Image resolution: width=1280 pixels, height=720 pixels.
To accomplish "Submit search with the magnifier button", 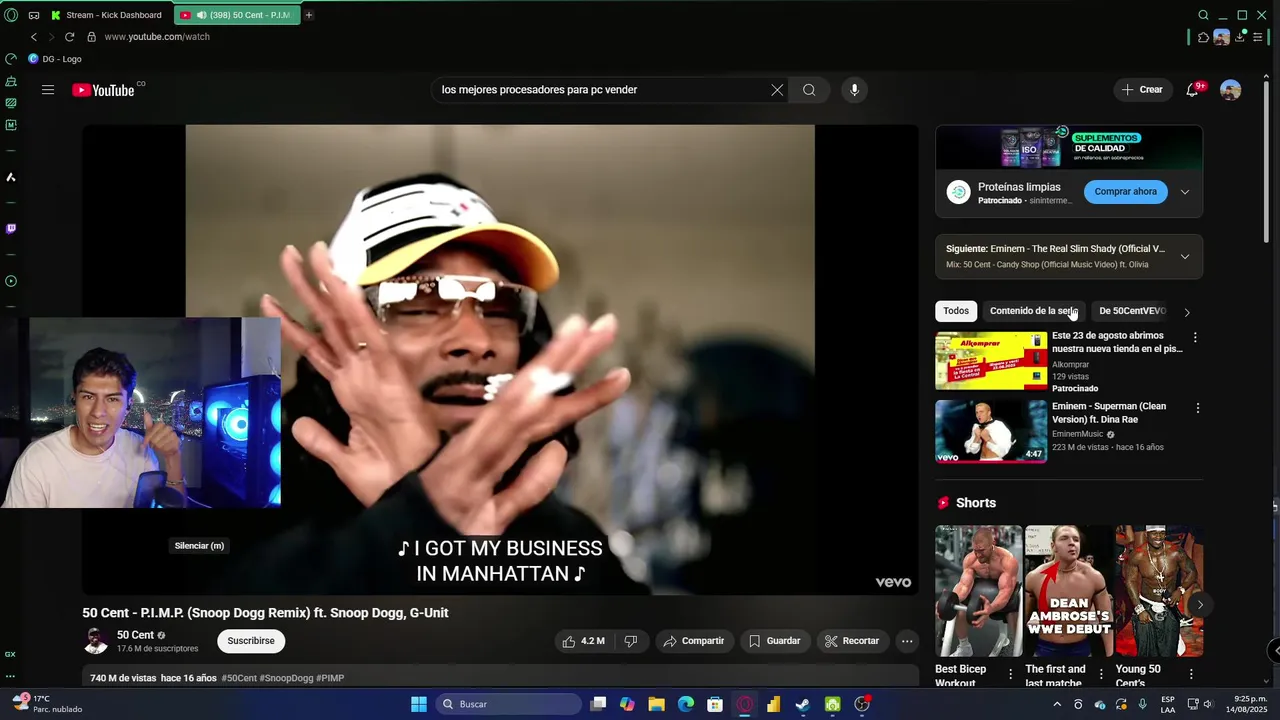I will click(x=809, y=90).
